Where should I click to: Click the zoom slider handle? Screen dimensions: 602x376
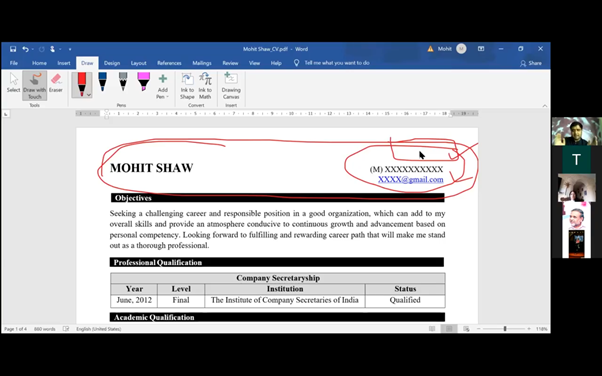pos(505,329)
